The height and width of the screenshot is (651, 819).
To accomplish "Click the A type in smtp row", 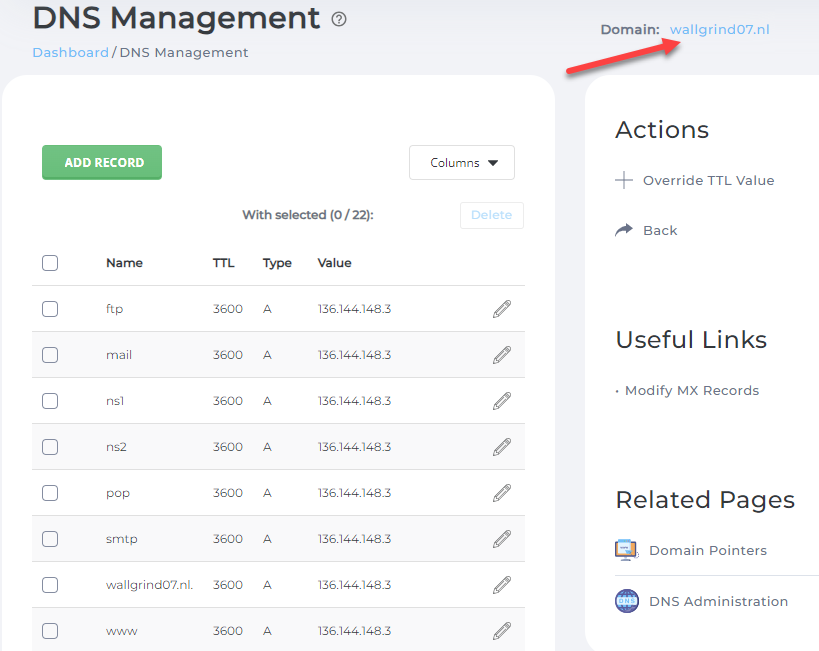I will [267, 539].
